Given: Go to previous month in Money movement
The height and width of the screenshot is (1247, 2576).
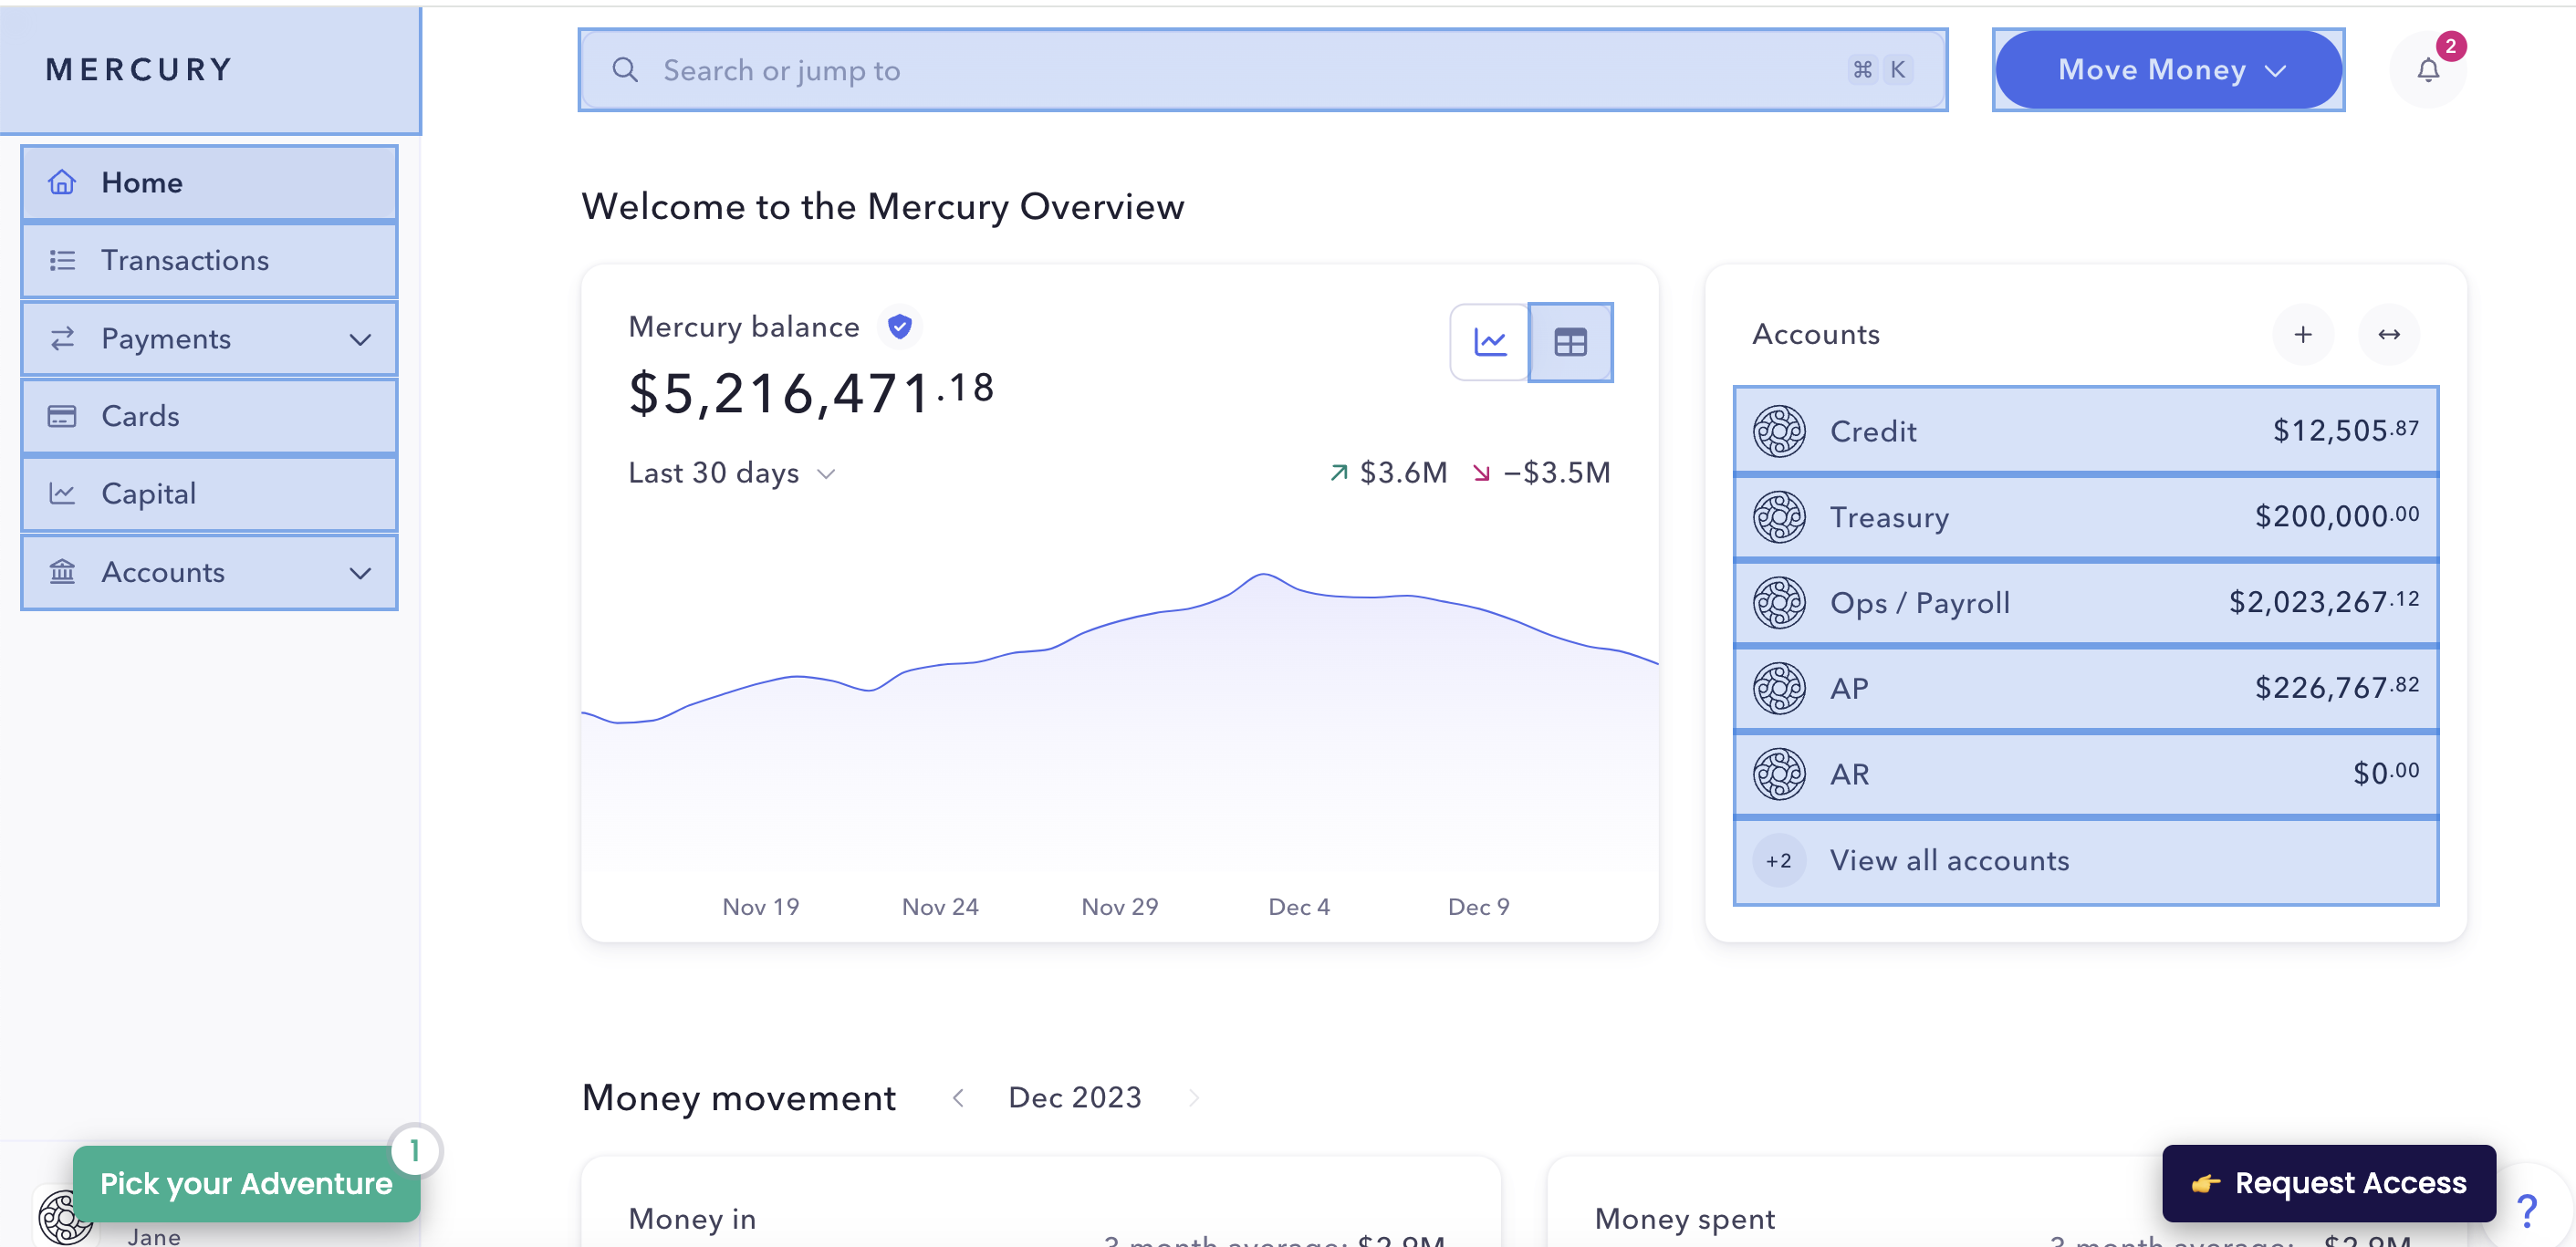Looking at the screenshot, I should [958, 1098].
